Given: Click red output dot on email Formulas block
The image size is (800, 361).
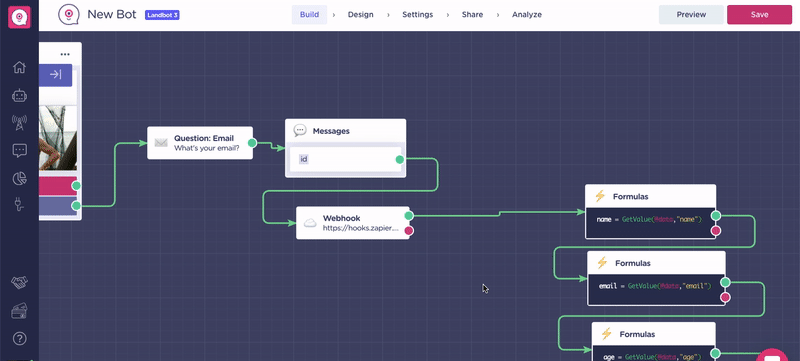Looking at the screenshot, I should click(725, 297).
